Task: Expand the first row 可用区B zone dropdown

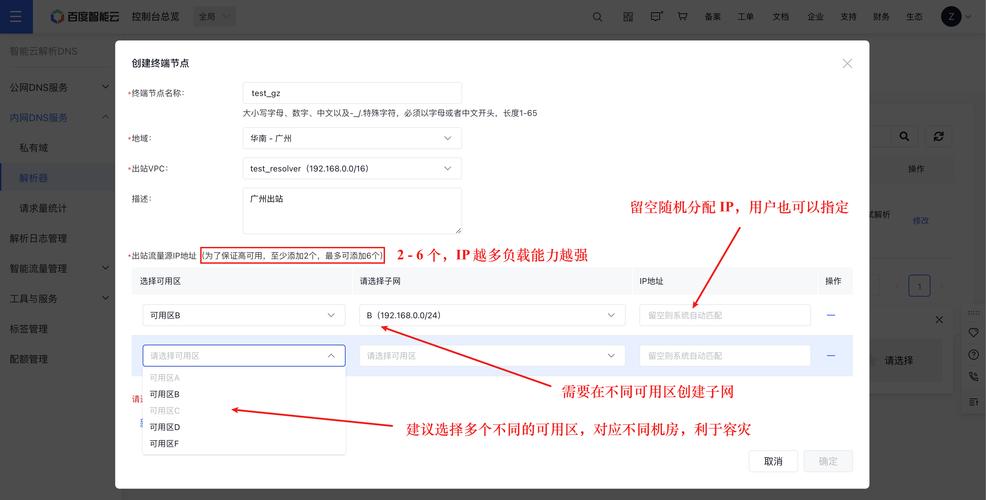Action: (x=243, y=315)
